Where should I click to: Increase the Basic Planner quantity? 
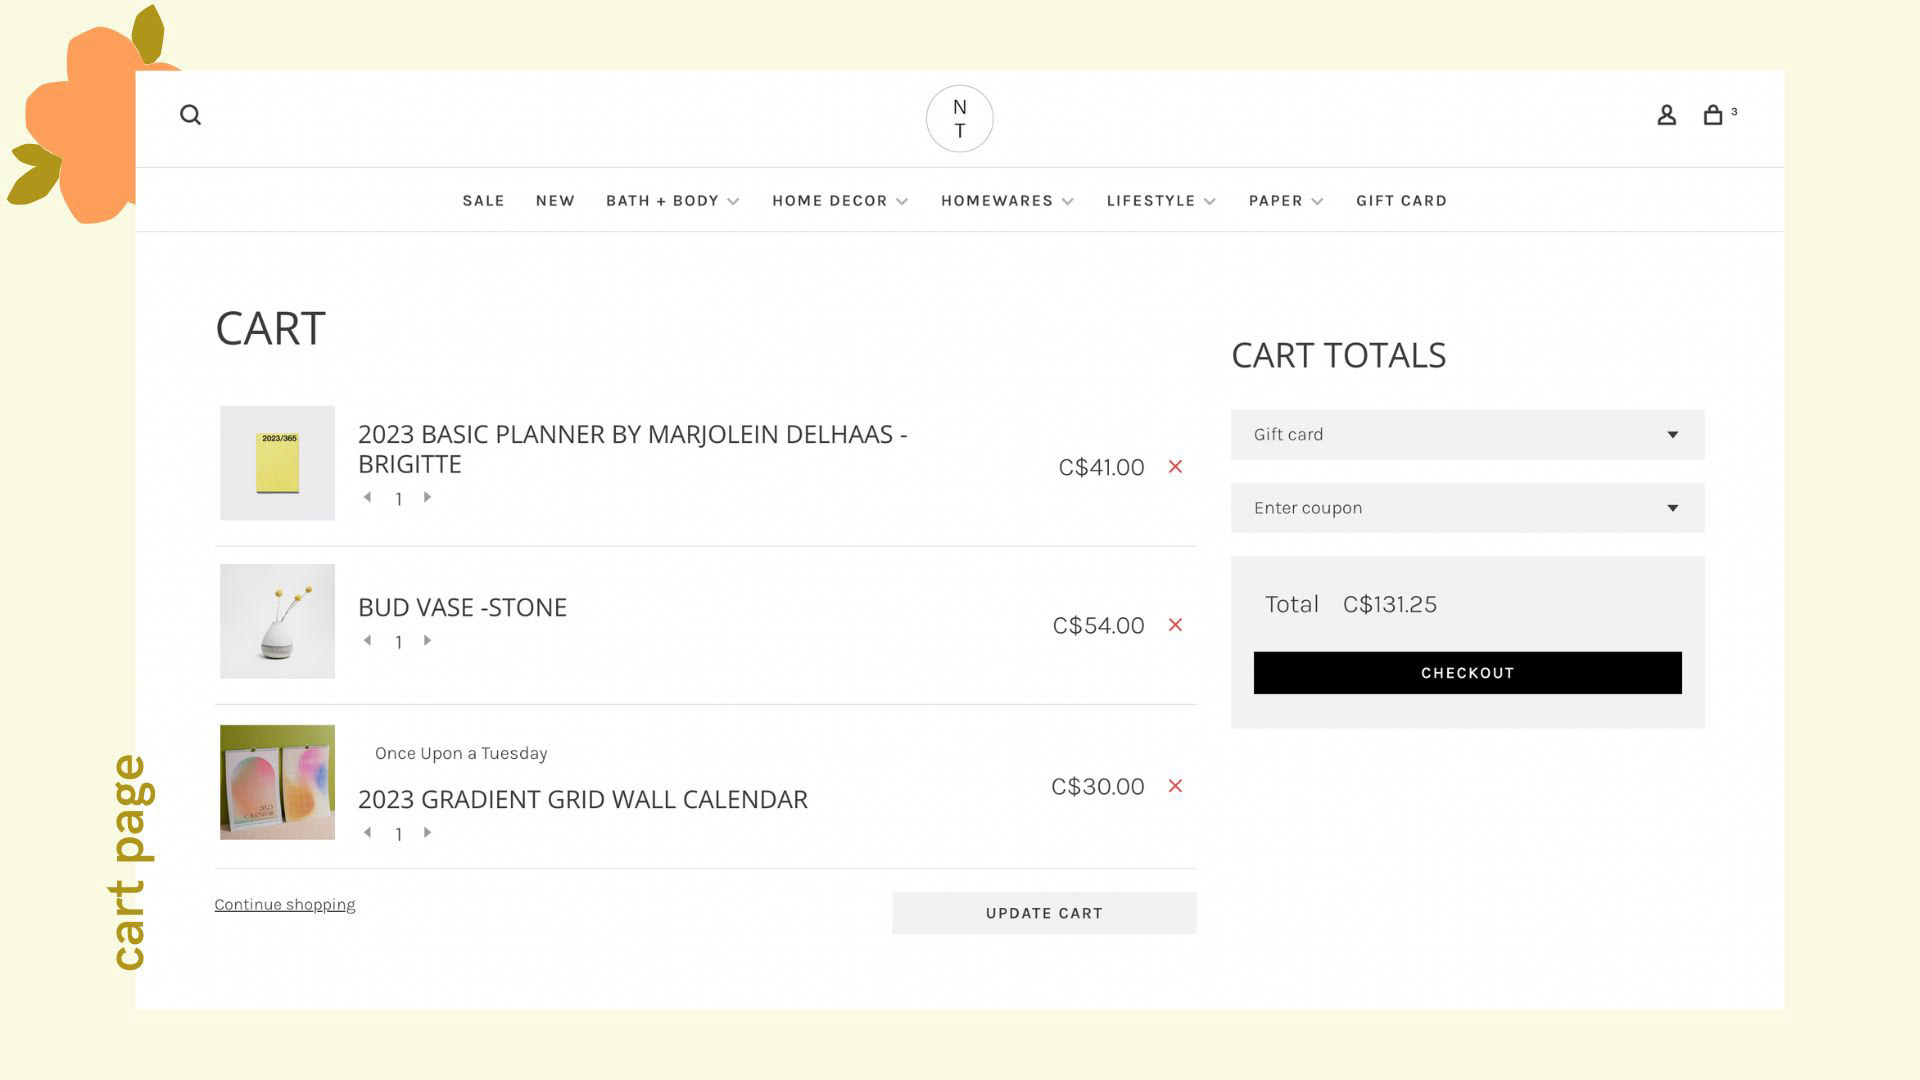click(428, 497)
